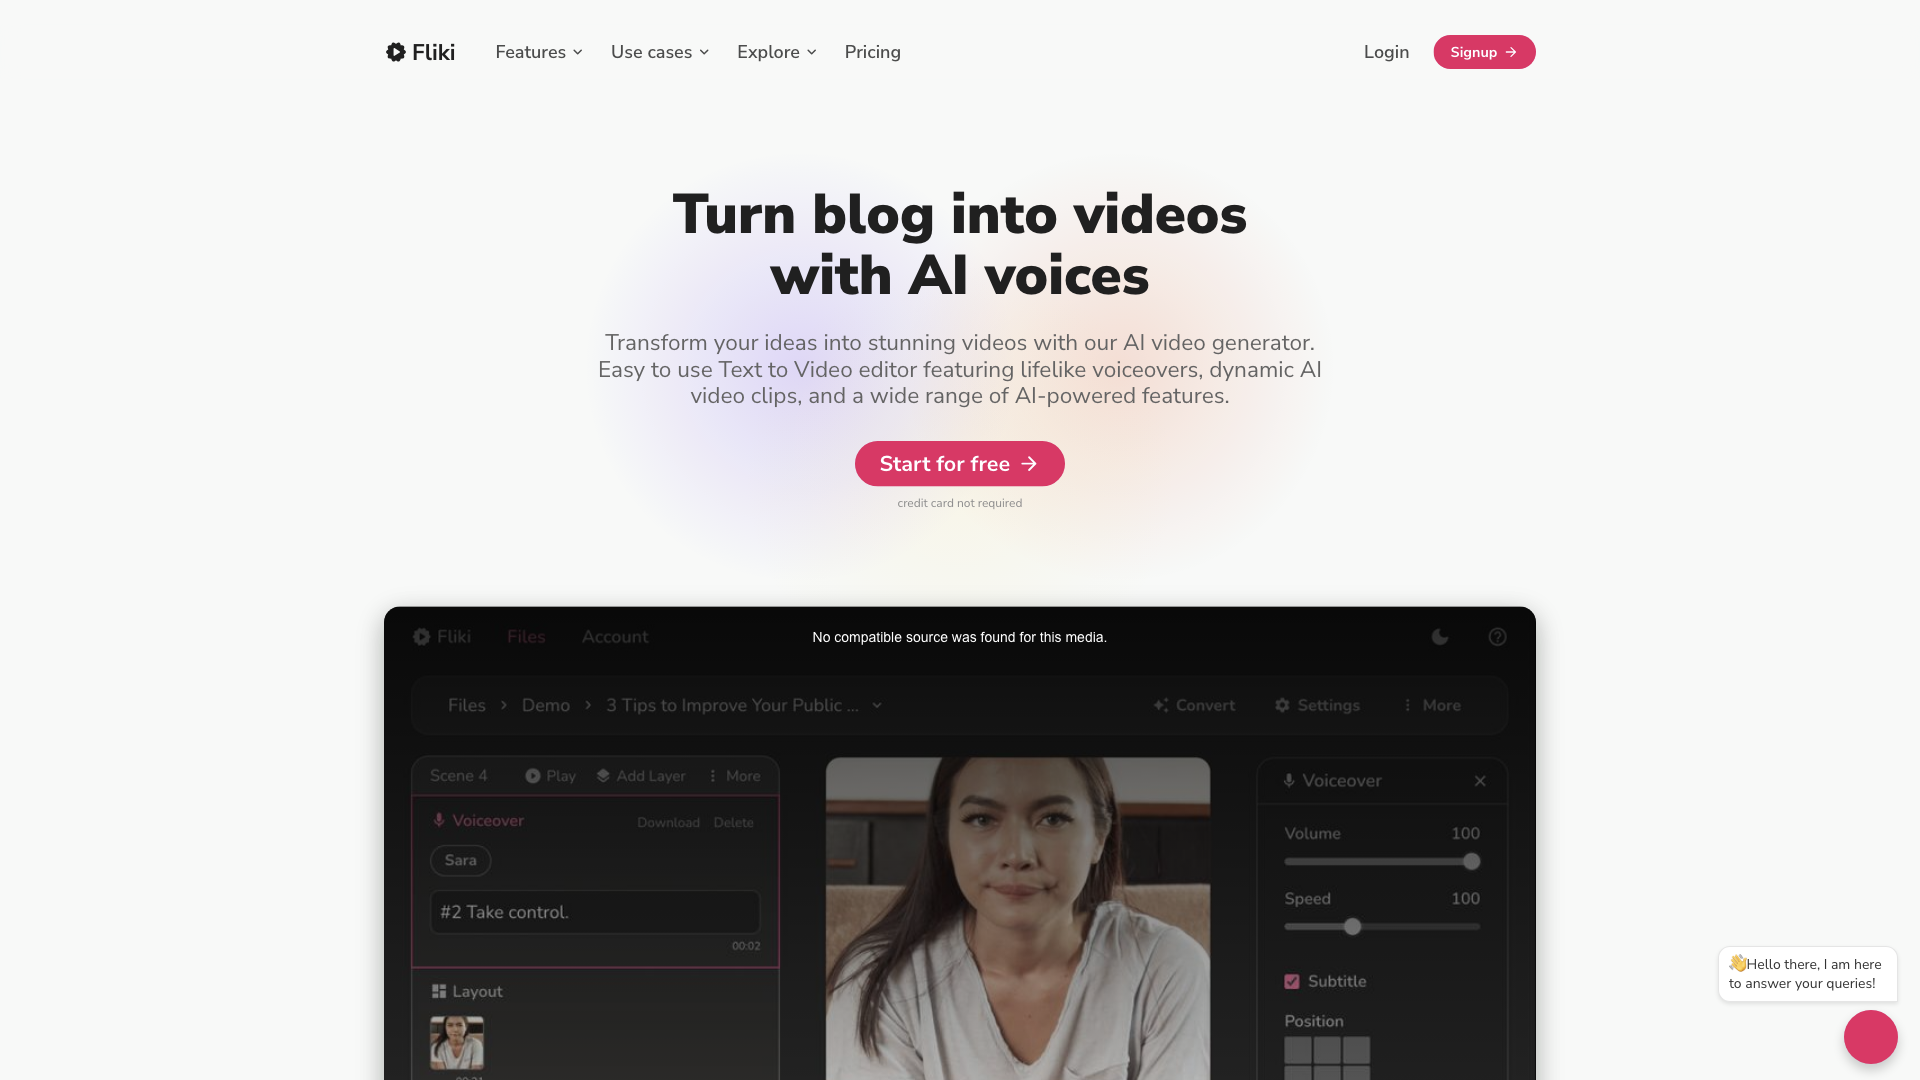Expand the More options in Scene 4
The image size is (1920, 1080).
coord(735,775)
